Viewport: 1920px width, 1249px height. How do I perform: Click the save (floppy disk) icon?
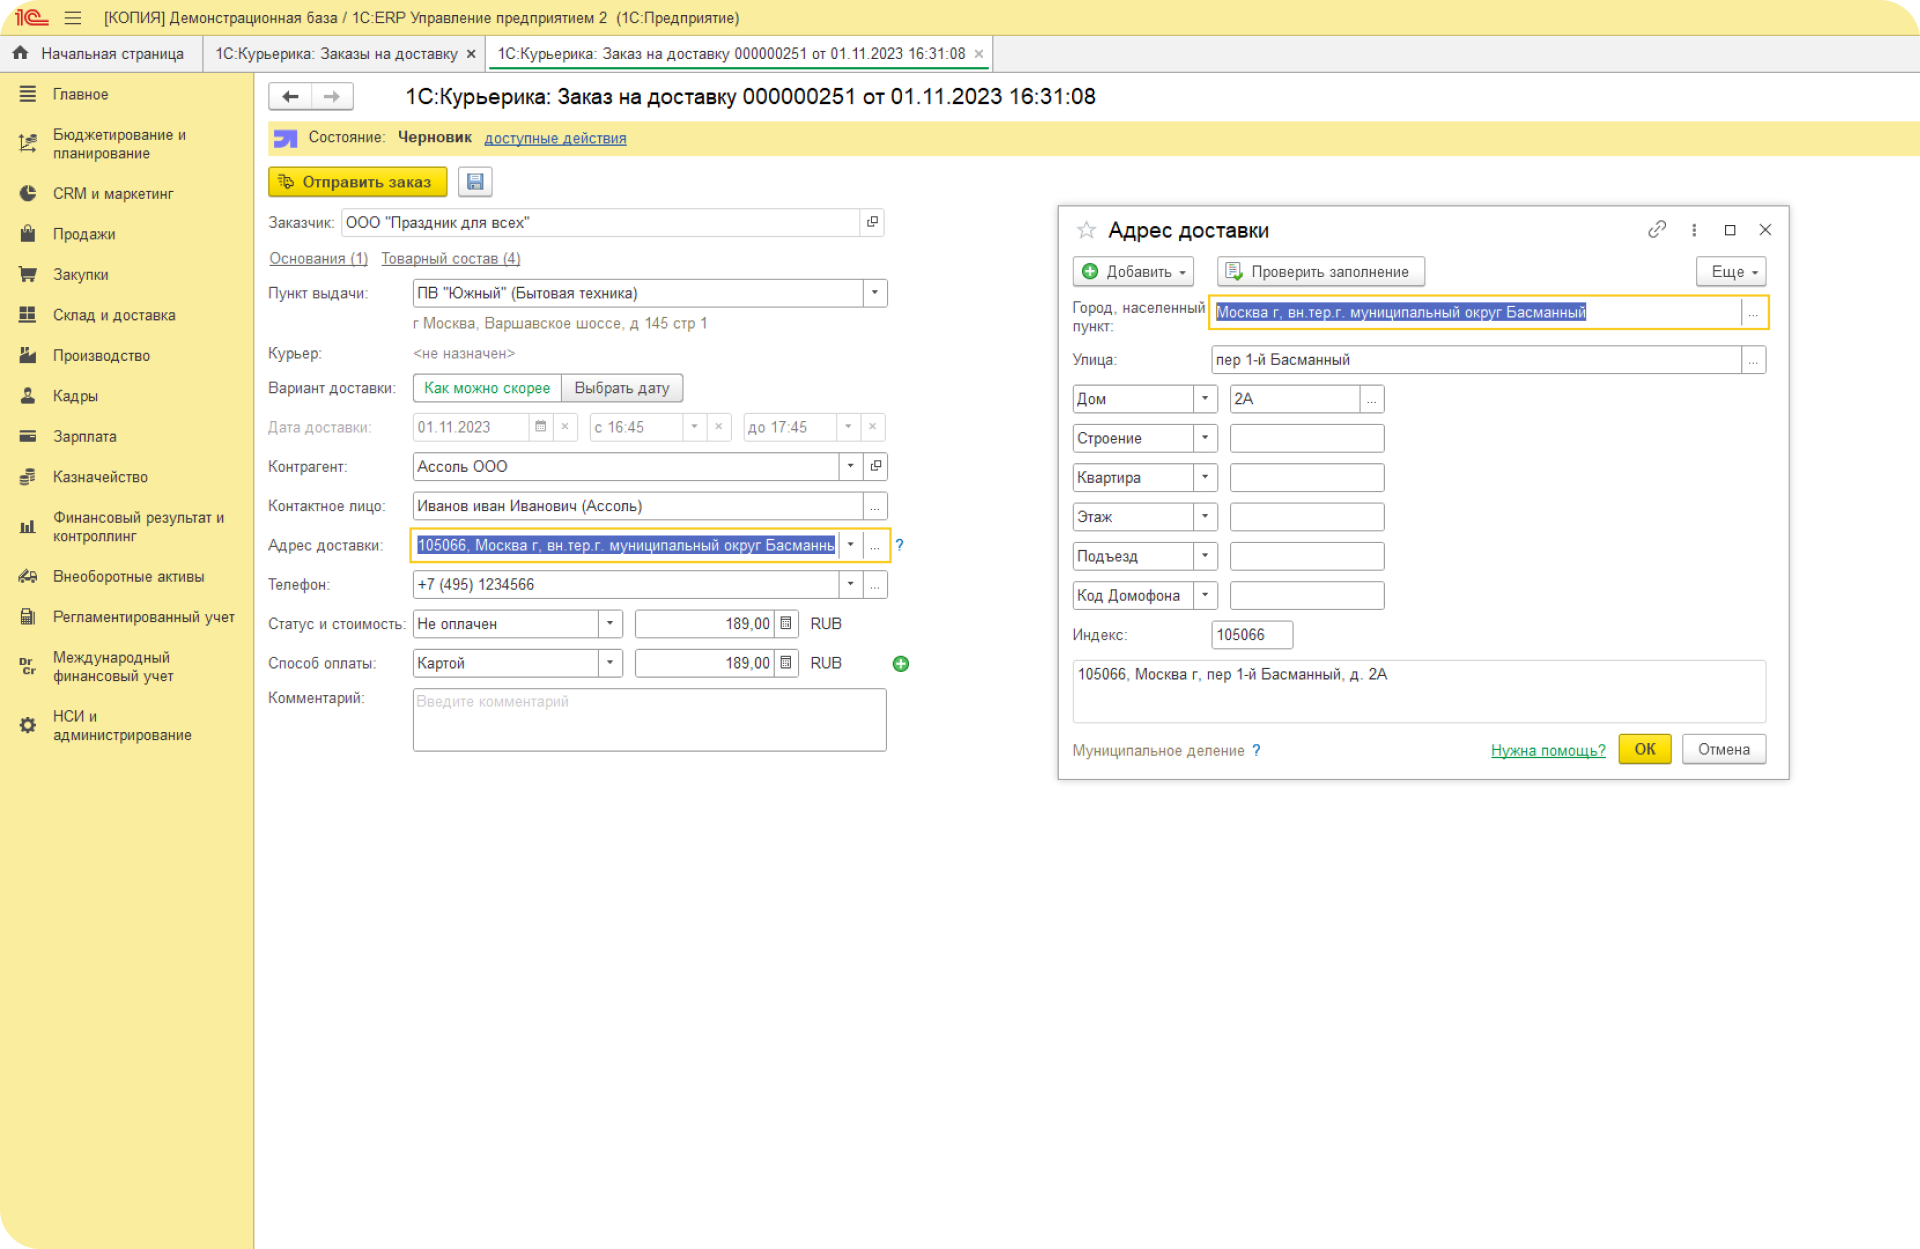coord(475,182)
